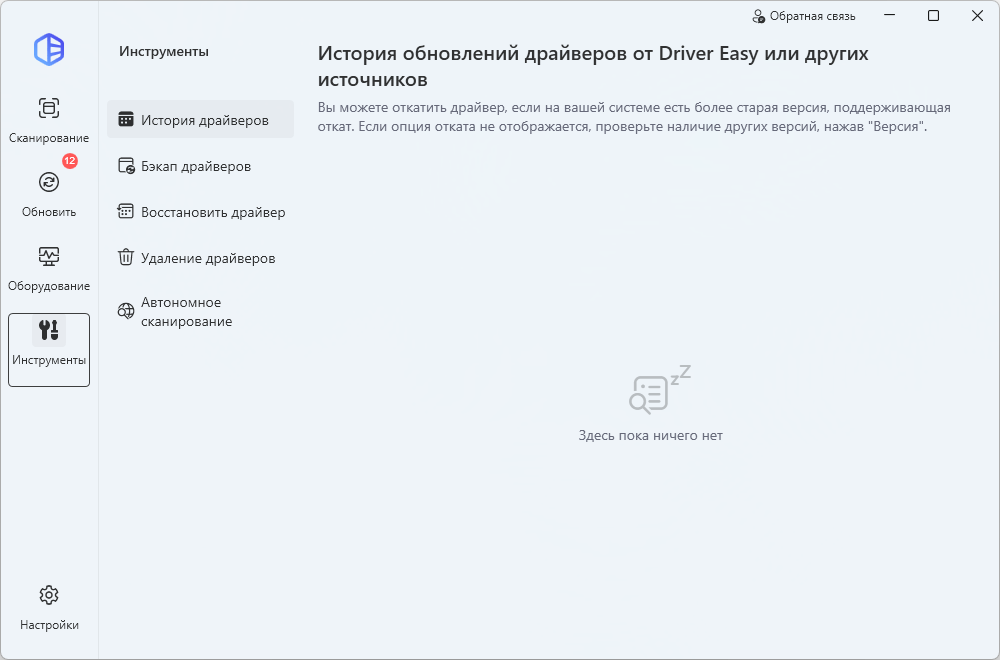Open the Сканирование scan icon
The width and height of the screenshot is (1000, 660).
pos(49,108)
